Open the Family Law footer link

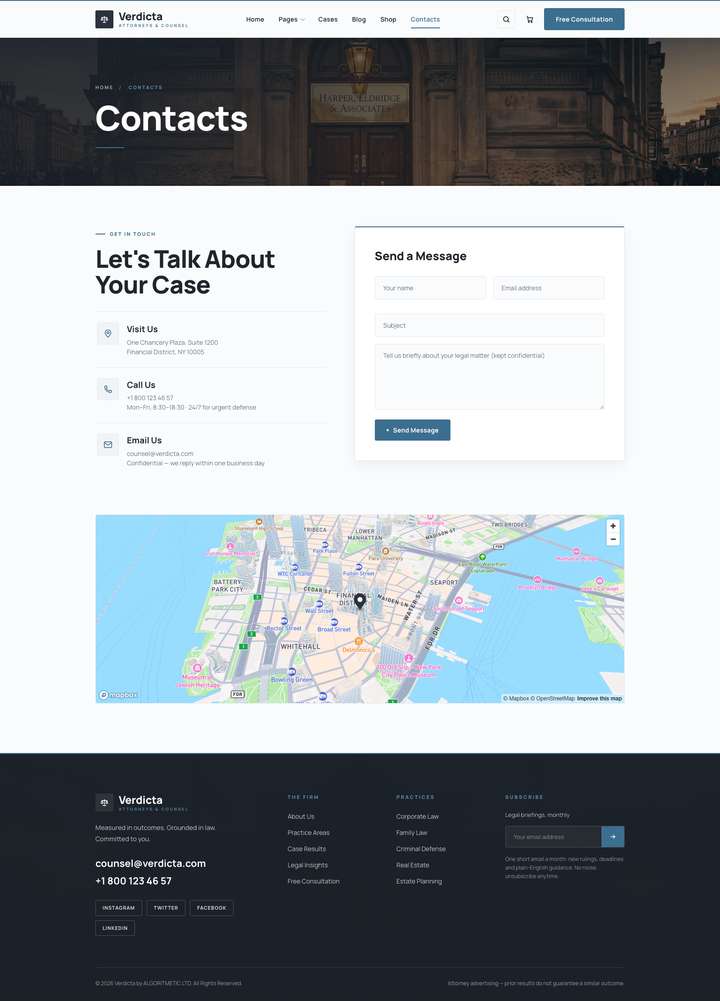pyautogui.click(x=412, y=832)
